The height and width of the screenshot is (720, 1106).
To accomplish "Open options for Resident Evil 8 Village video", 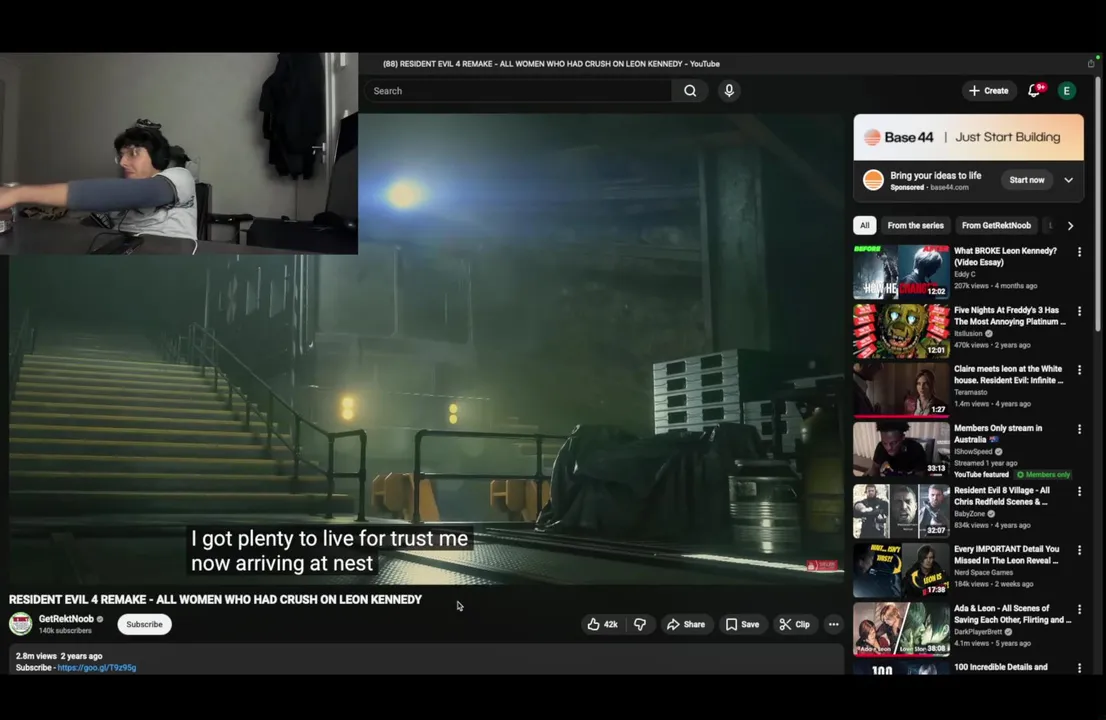I will 1079,492.
